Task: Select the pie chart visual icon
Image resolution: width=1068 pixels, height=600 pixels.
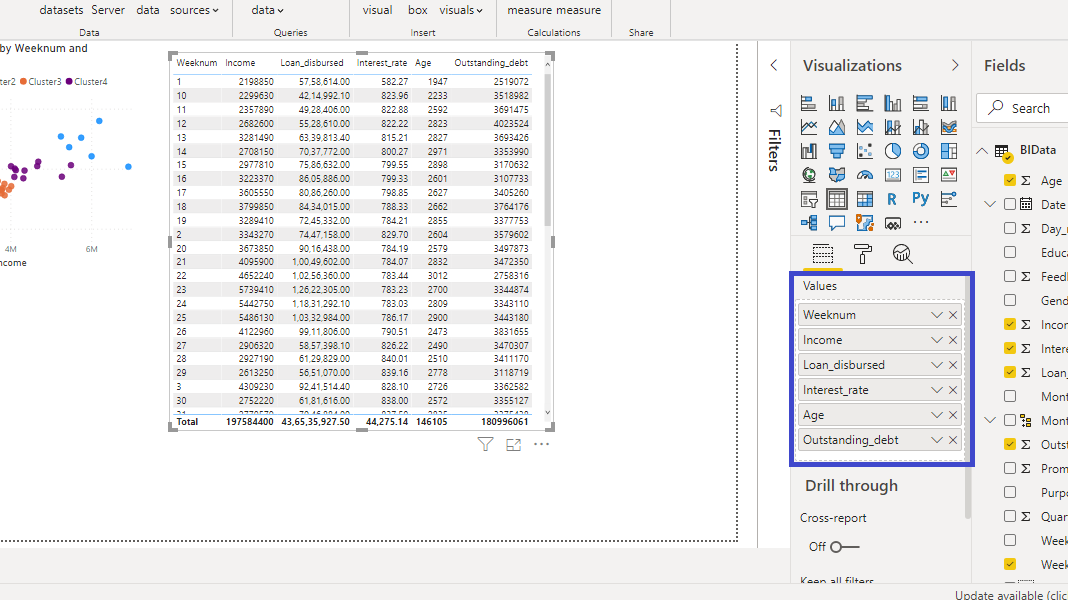Action: [x=893, y=151]
